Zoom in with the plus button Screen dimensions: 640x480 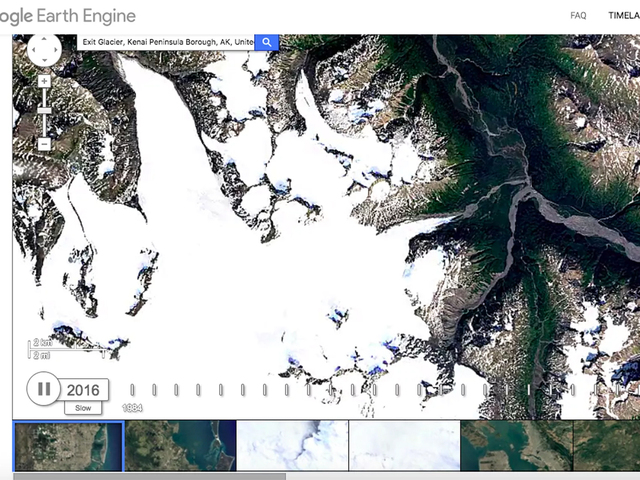pos(44,80)
